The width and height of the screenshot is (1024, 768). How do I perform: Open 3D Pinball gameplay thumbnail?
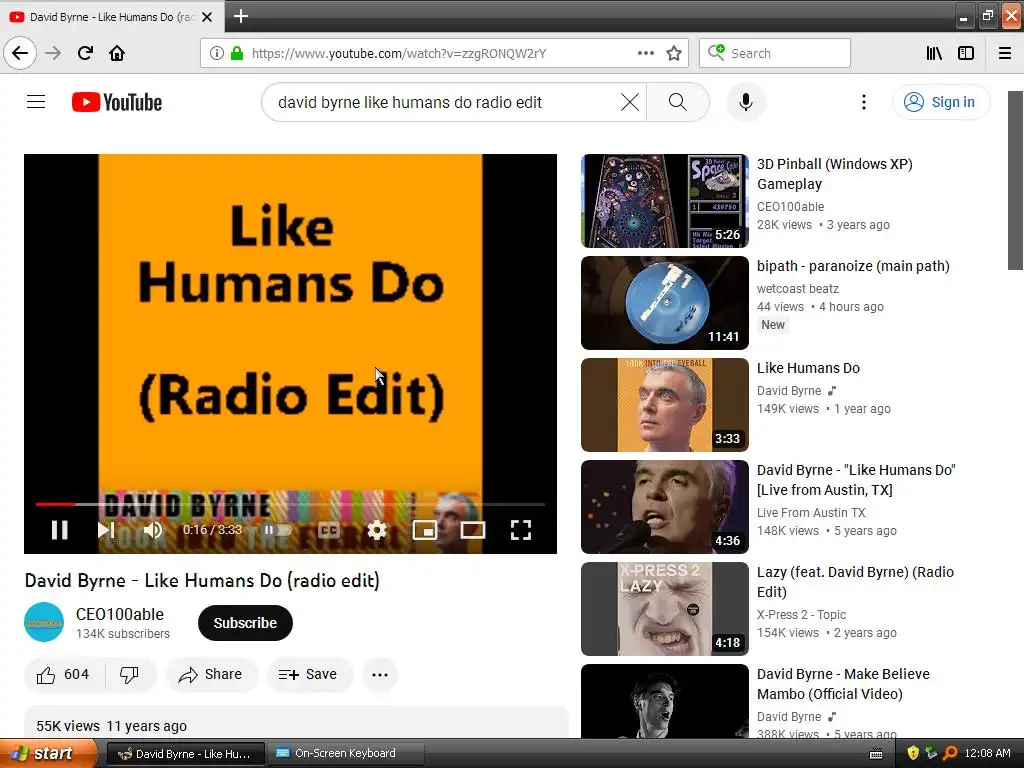[664, 201]
